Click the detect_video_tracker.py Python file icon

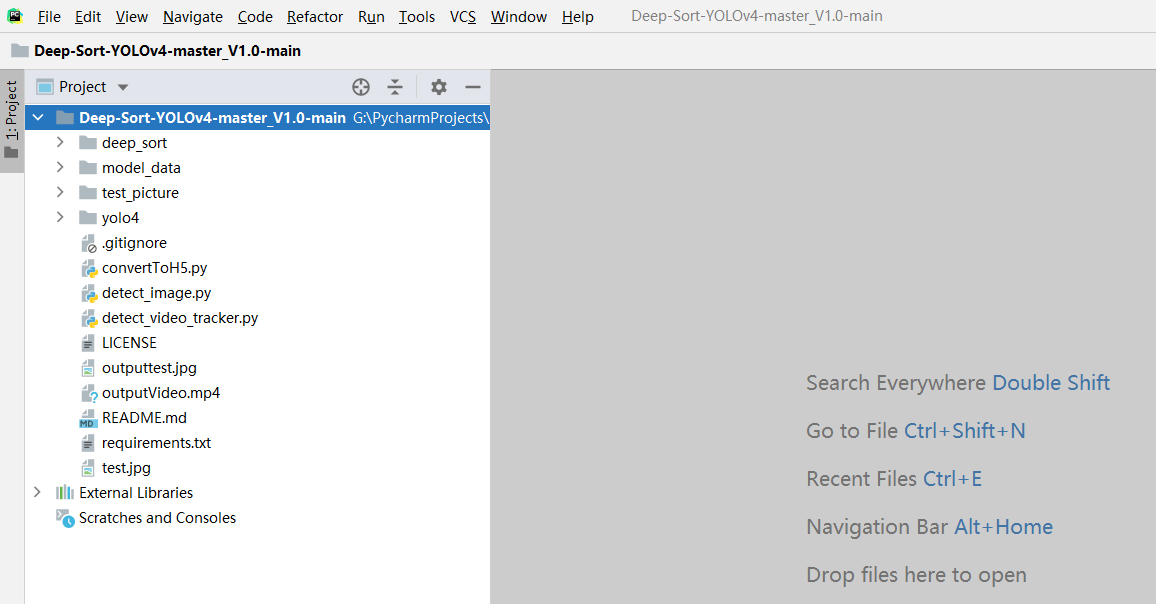point(88,319)
